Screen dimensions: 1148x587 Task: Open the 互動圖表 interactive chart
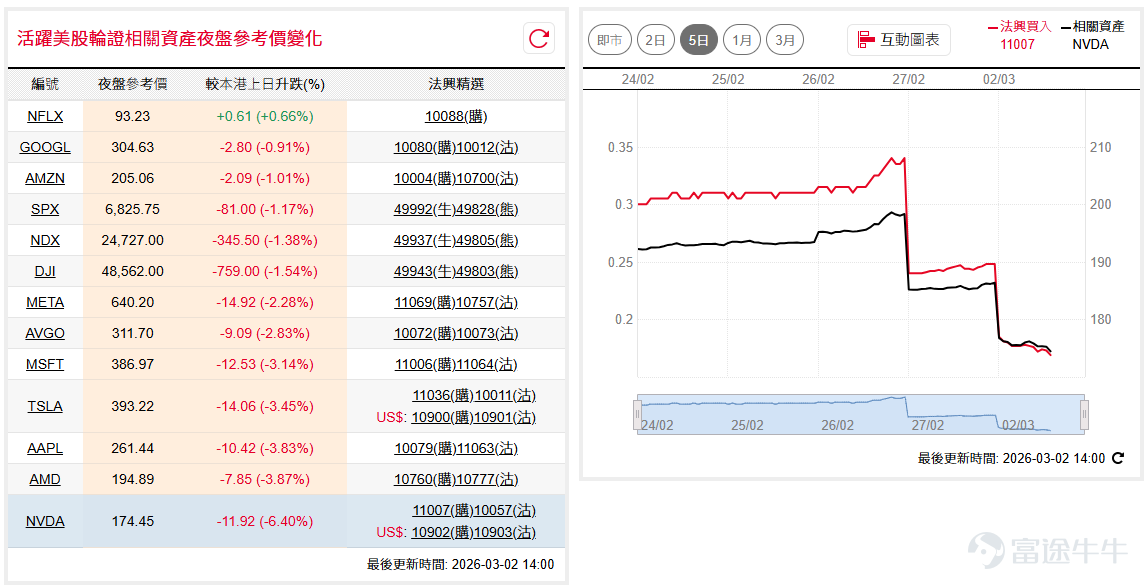(x=899, y=40)
